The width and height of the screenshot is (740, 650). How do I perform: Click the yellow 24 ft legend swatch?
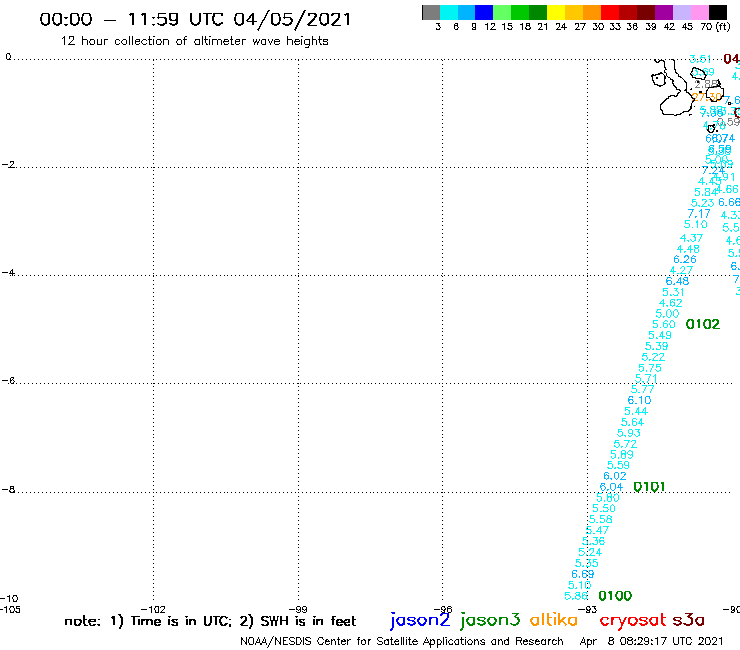pyautogui.click(x=556, y=13)
